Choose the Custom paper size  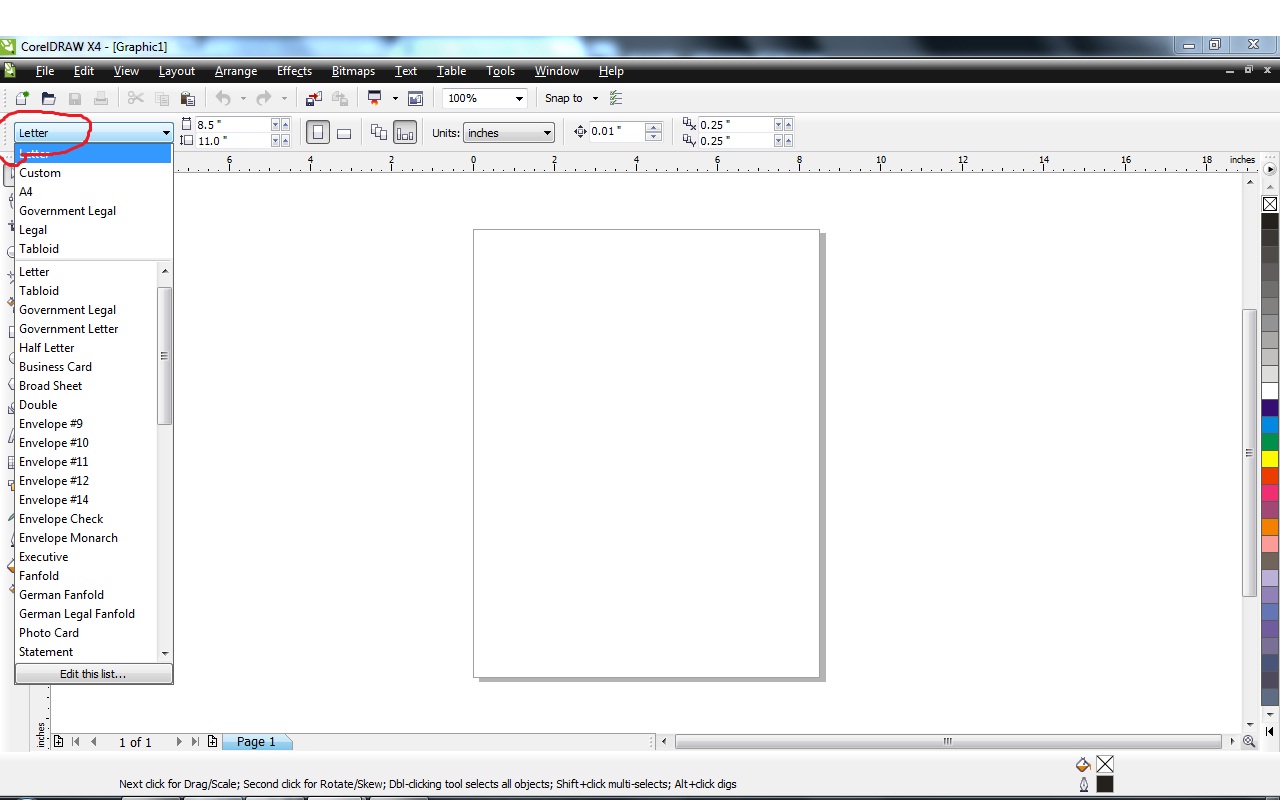tap(94, 173)
